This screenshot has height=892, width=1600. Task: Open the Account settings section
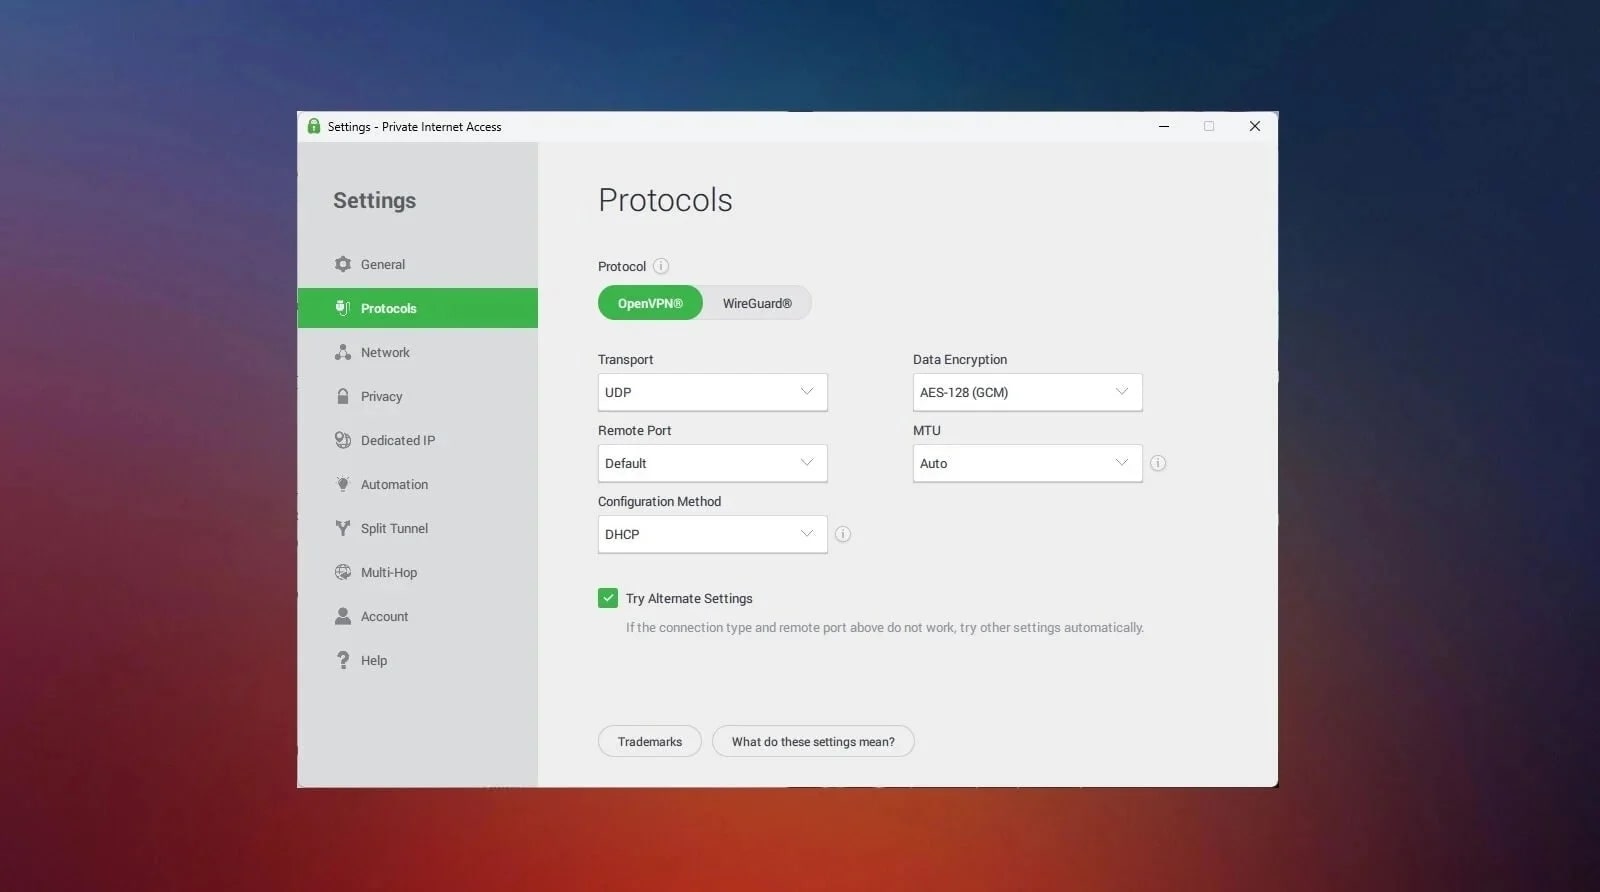click(384, 616)
